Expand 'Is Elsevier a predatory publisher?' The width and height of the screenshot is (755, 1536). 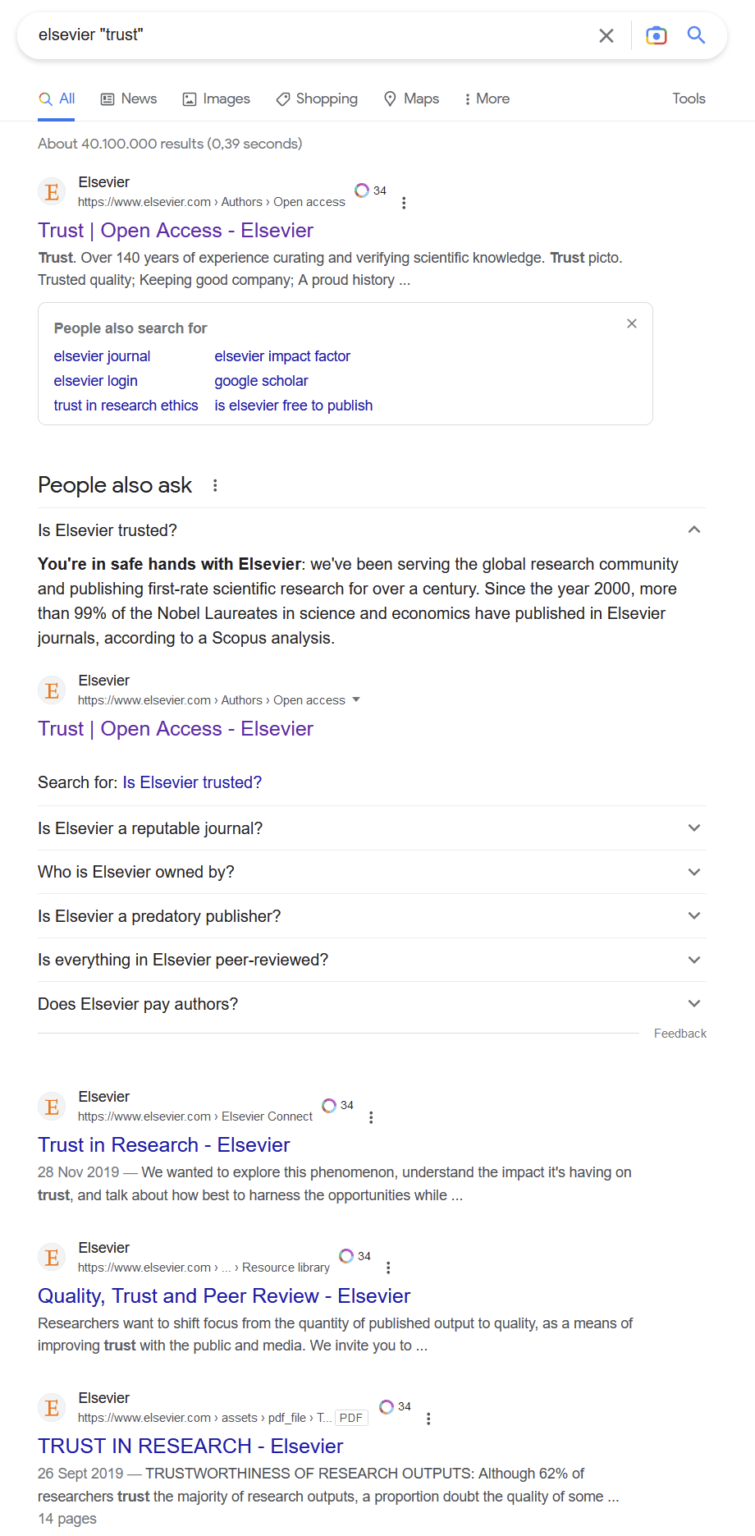click(694, 916)
